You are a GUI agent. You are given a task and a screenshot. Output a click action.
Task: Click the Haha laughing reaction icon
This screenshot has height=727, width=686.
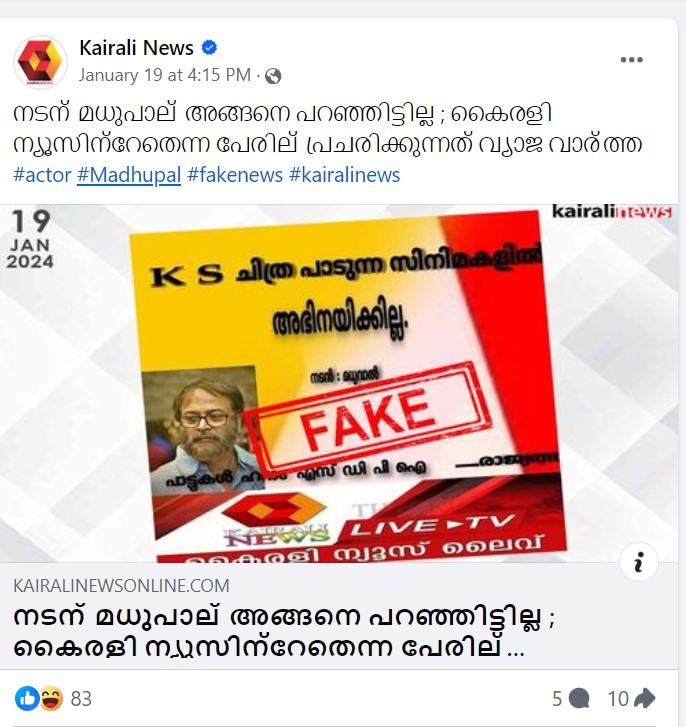pos(51,698)
